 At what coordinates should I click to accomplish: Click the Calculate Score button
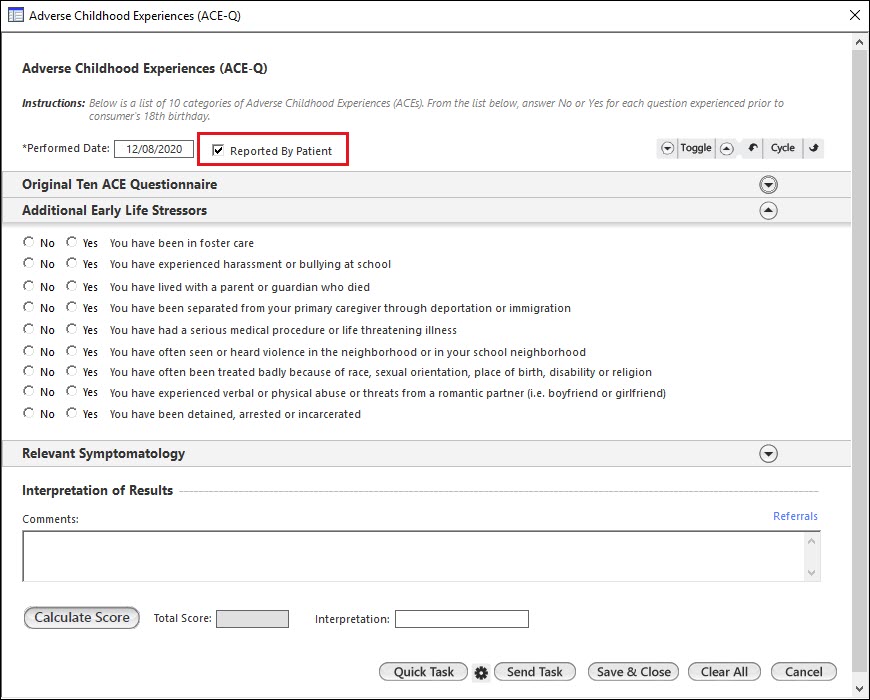tap(82, 618)
